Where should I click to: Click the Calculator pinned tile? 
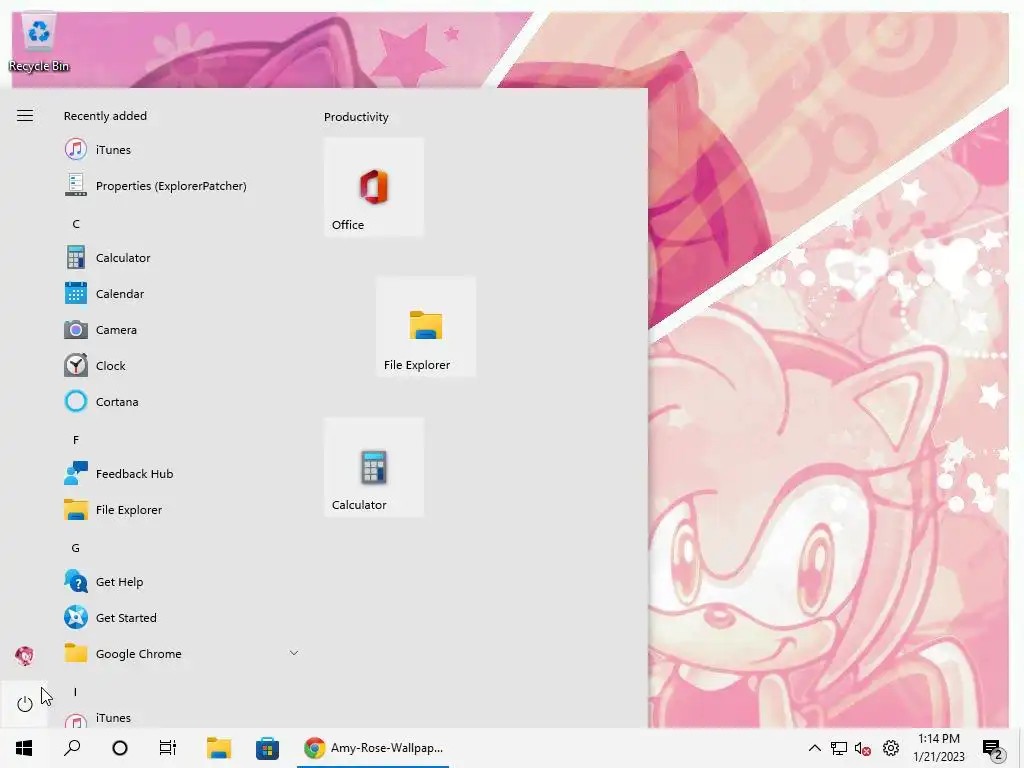[374, 467]
